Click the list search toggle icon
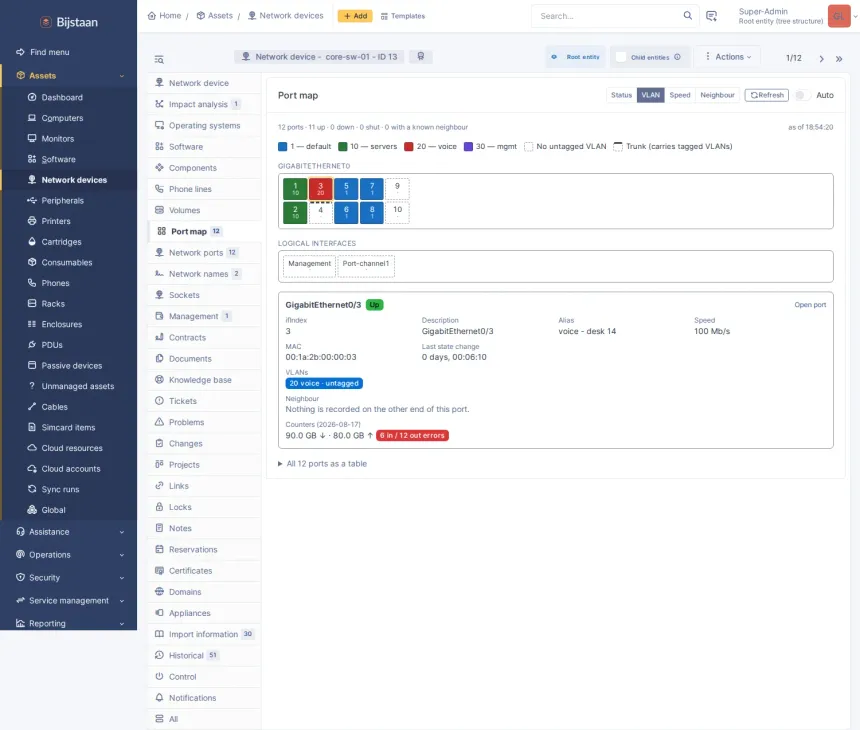The width and height of the screenshot is (860, 730). coord(159,59)
